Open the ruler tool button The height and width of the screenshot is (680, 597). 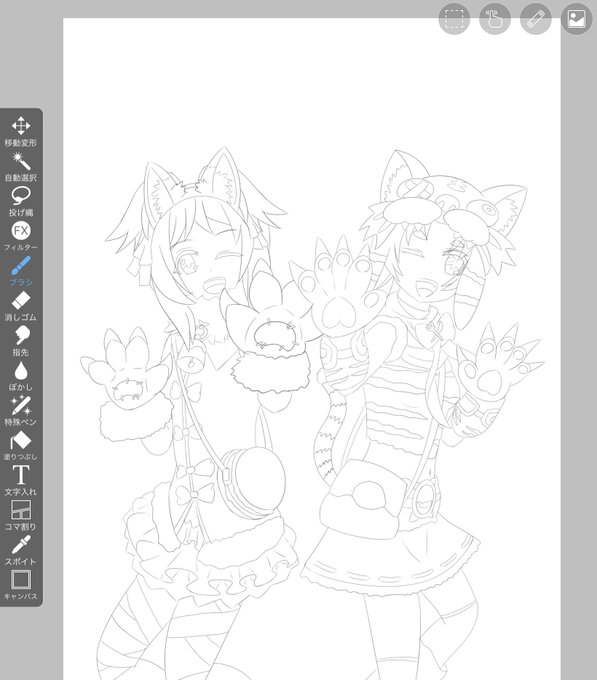pyautogui.click(x=535, y=19)
